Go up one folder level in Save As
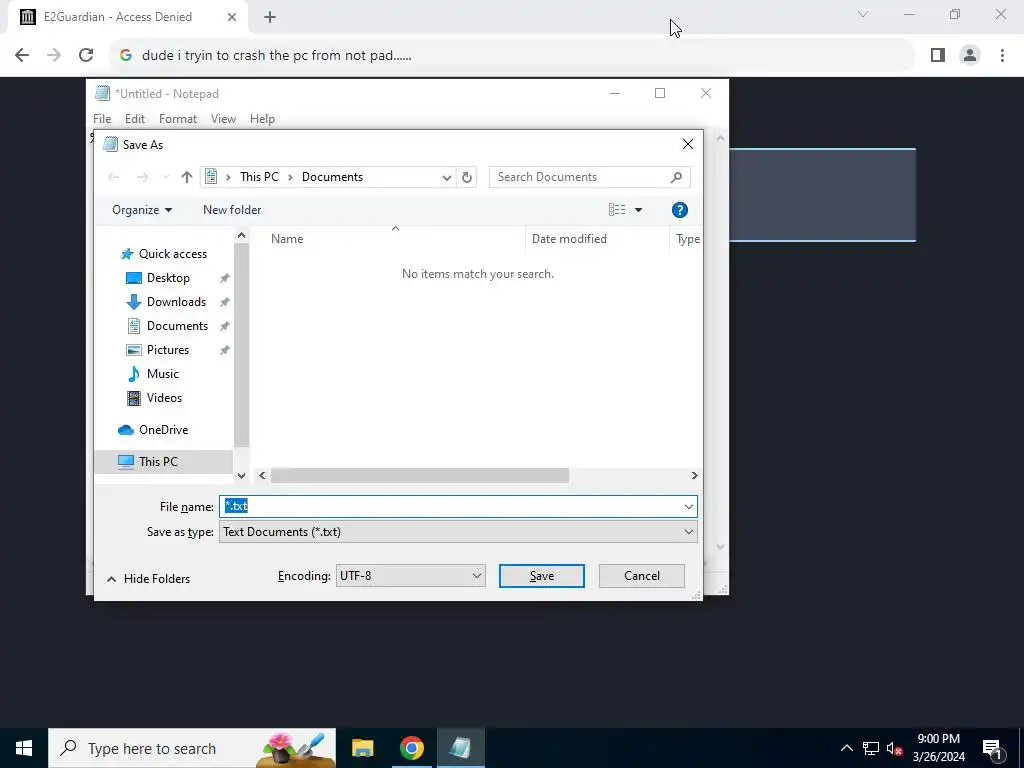 point(187,177)
